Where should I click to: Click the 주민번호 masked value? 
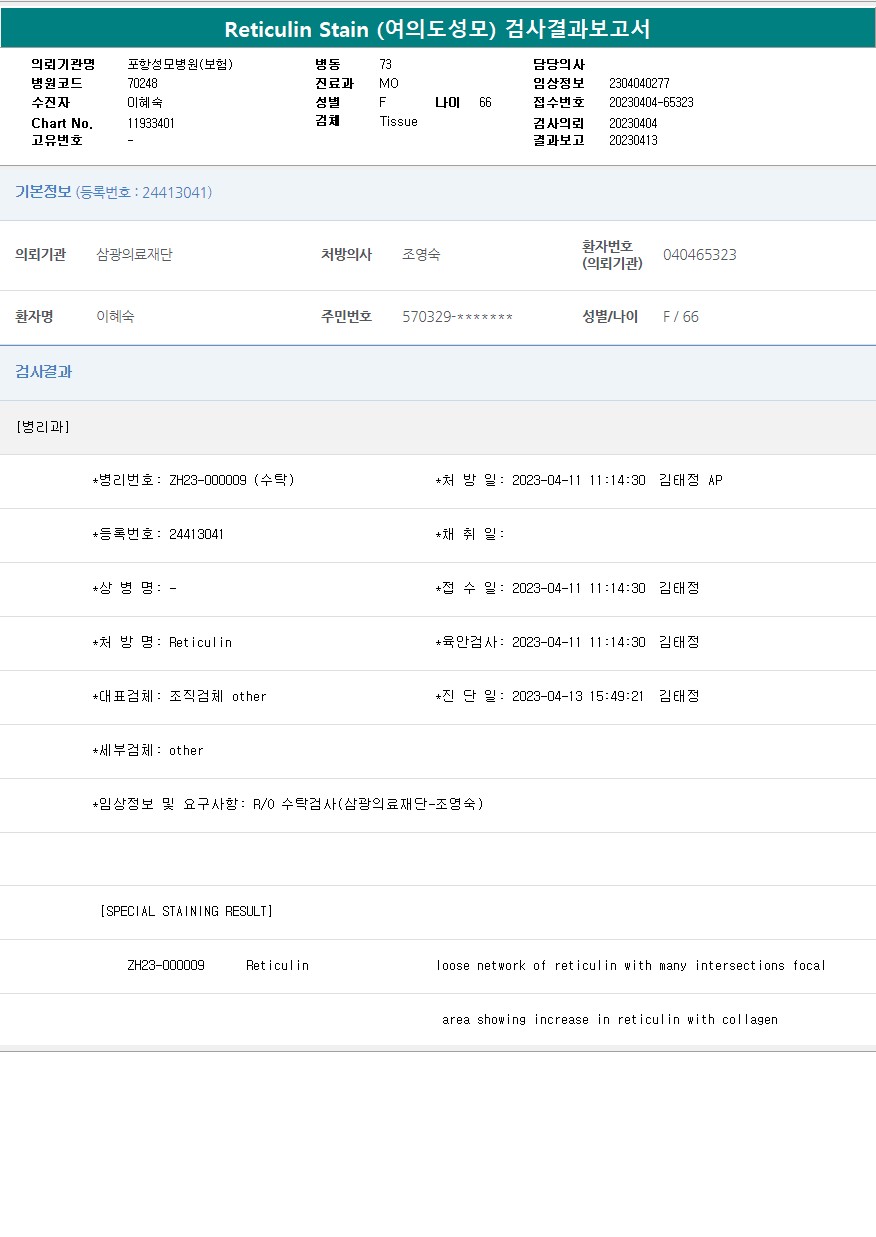tap(457, 317)
